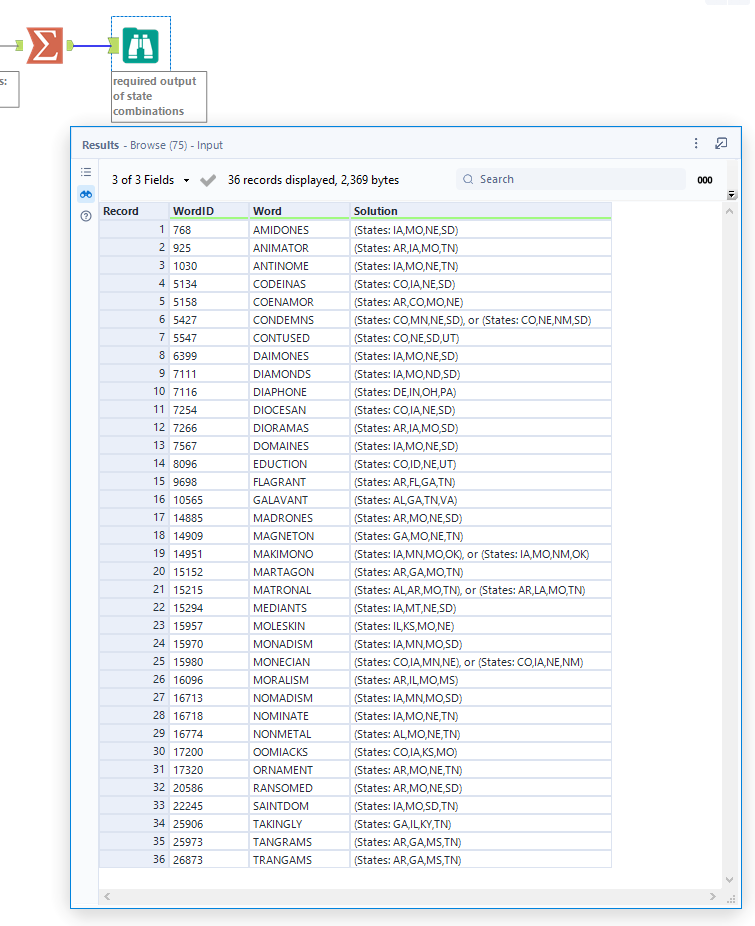Select the MAGNETON cell
This screenshot has width=755, height=926.
pyautogui.click(x=299, y=536)
